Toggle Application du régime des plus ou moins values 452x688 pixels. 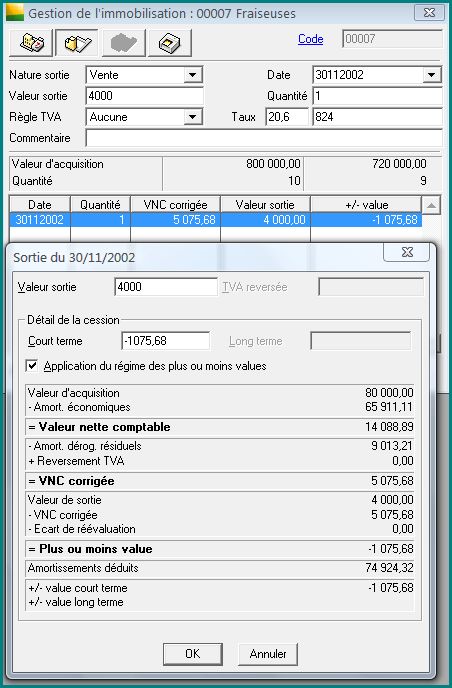click(x=32, y=366)
